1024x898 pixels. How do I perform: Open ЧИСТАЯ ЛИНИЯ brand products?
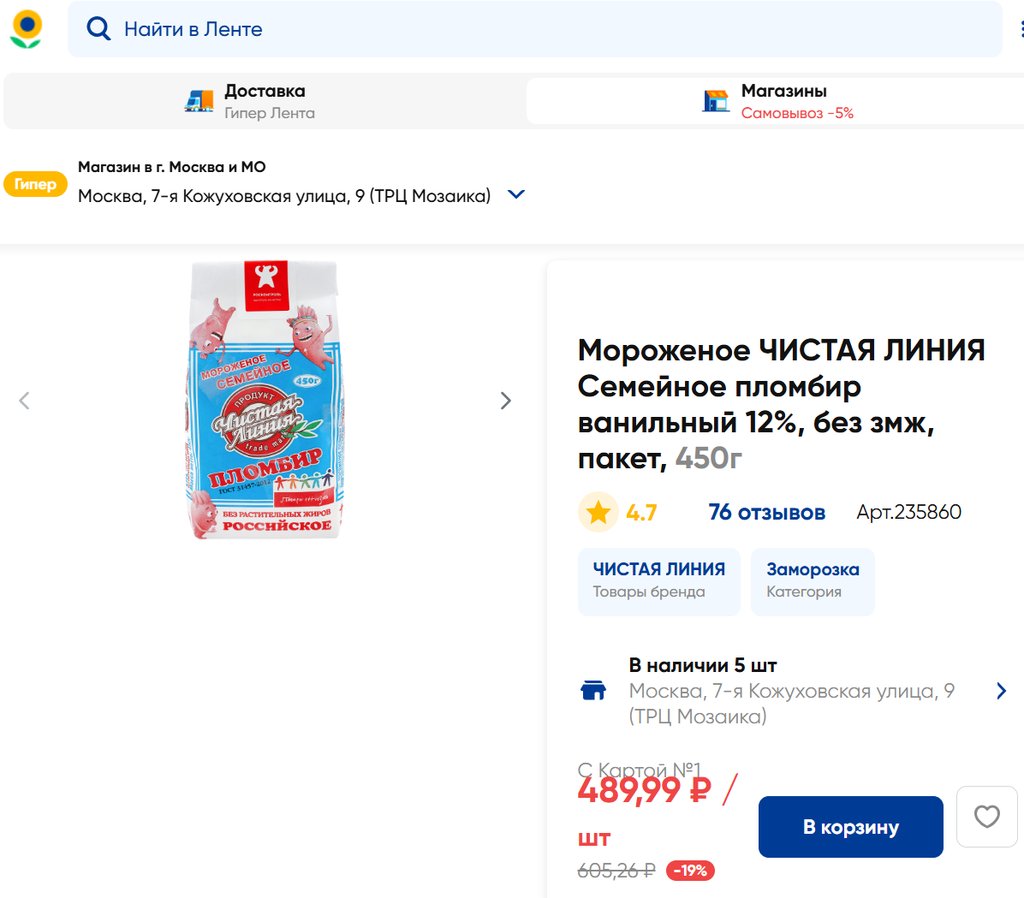pyautogui.click(x=658, y=581)
